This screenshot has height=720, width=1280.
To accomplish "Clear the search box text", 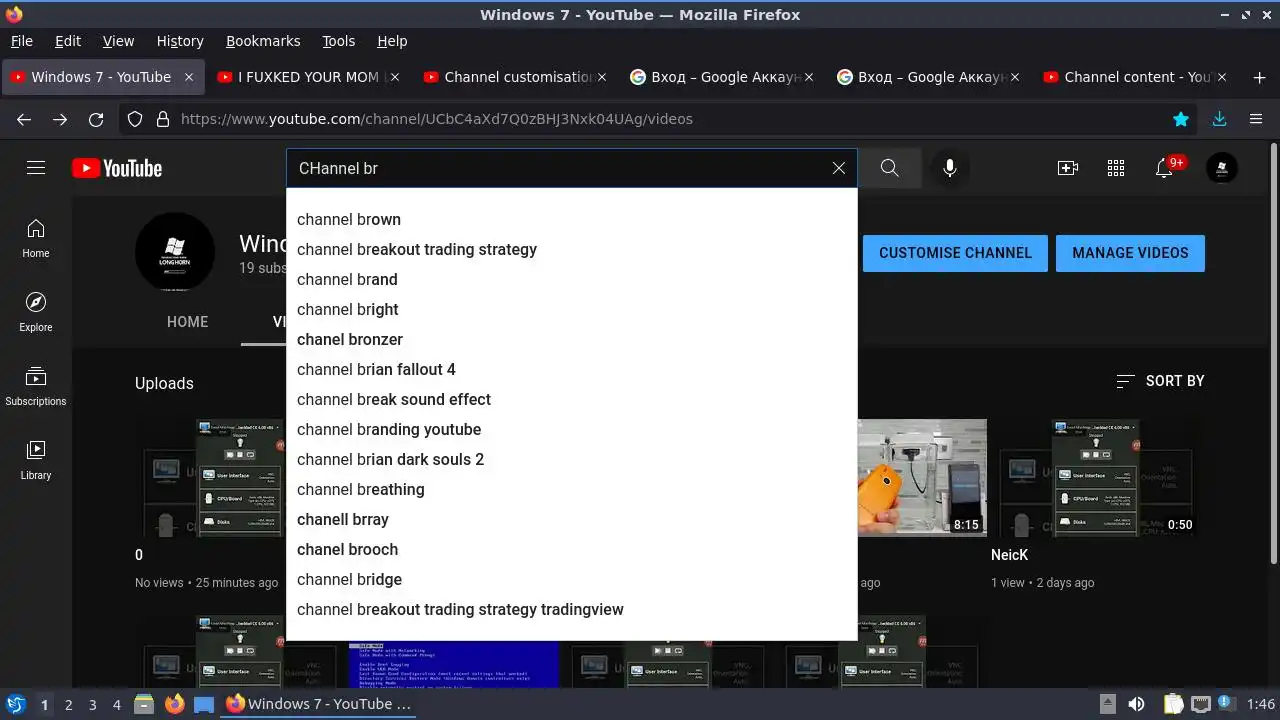I will (x=839, y=168).
